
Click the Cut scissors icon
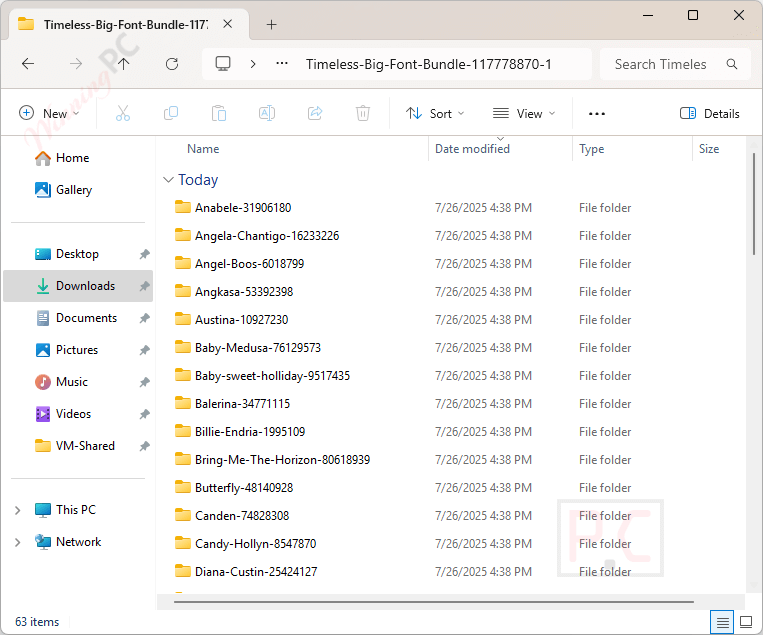pyautogui.click(x=123, y=113)
